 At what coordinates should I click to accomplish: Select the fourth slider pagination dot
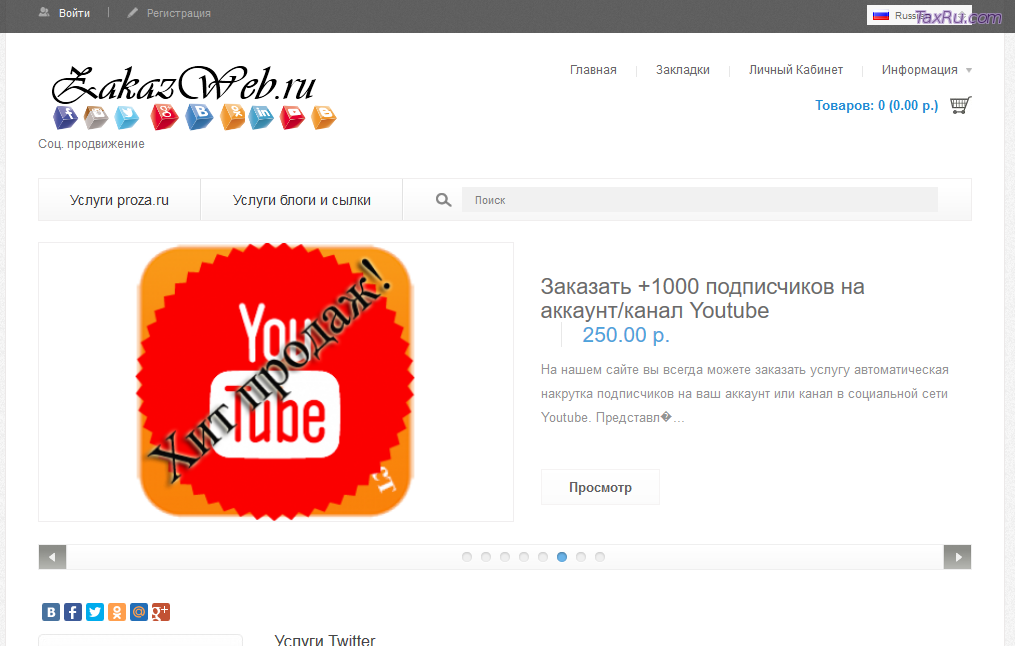pyautogui.click(x=524, y=557)
